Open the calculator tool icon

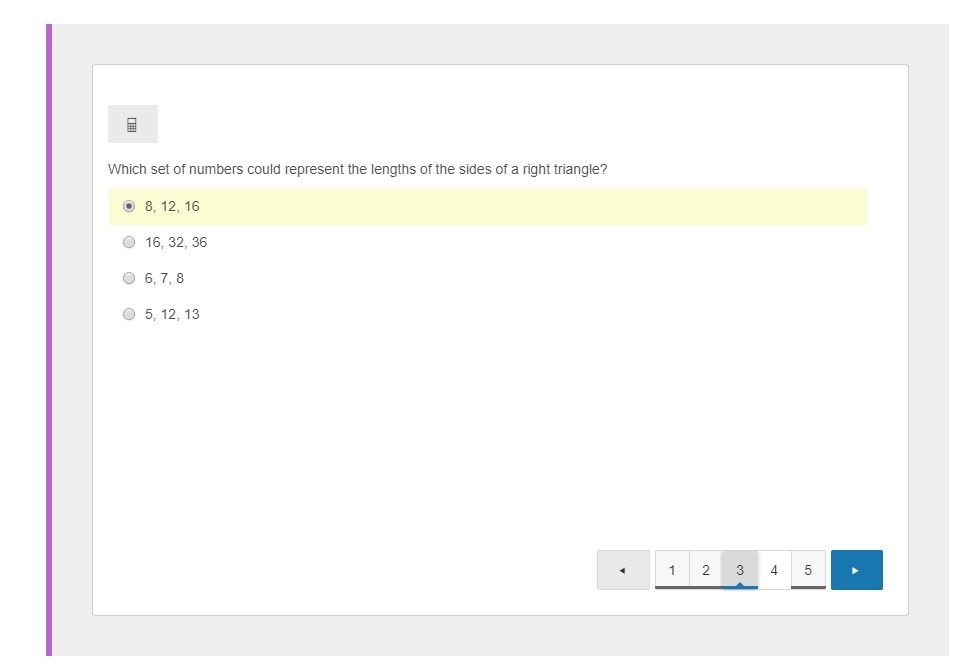(132, 125)
